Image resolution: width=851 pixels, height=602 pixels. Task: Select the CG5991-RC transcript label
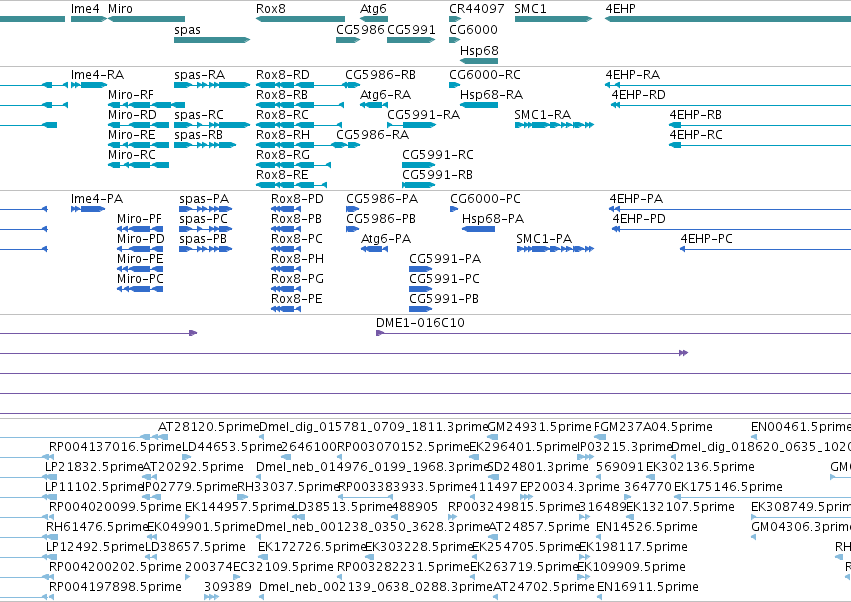[x=437, y=155]
